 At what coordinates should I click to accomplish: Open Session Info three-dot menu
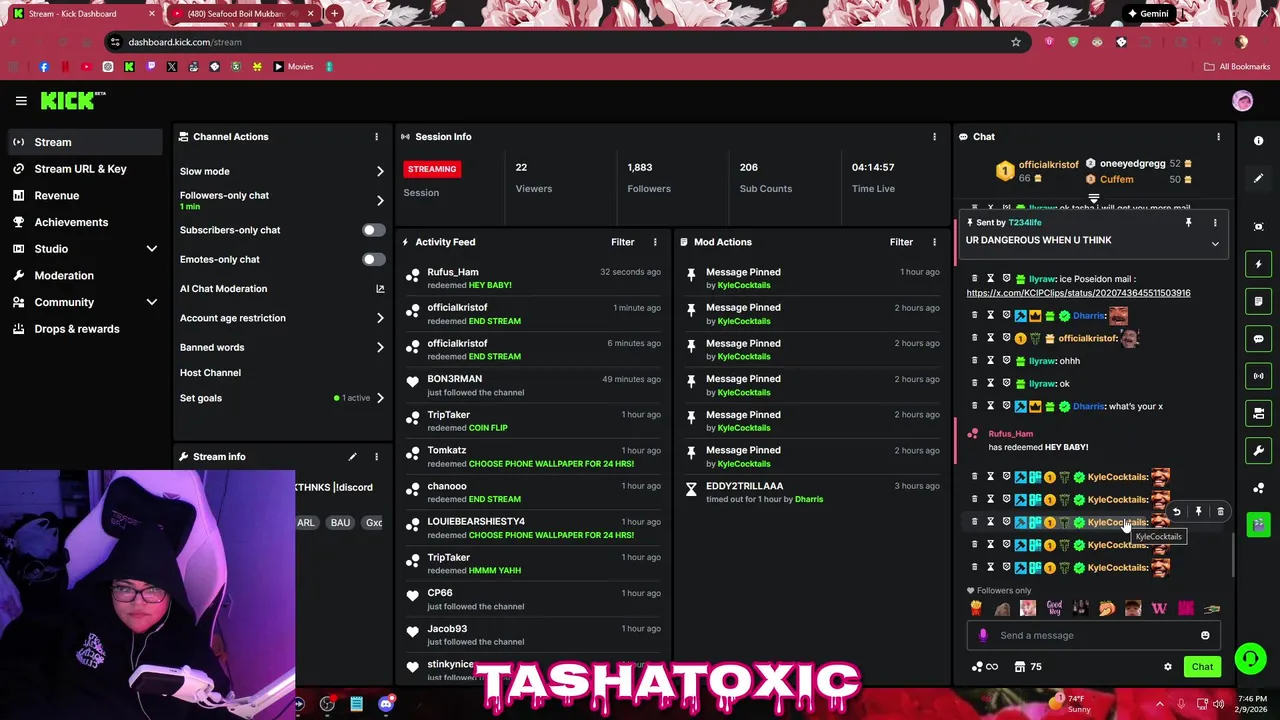934,137
